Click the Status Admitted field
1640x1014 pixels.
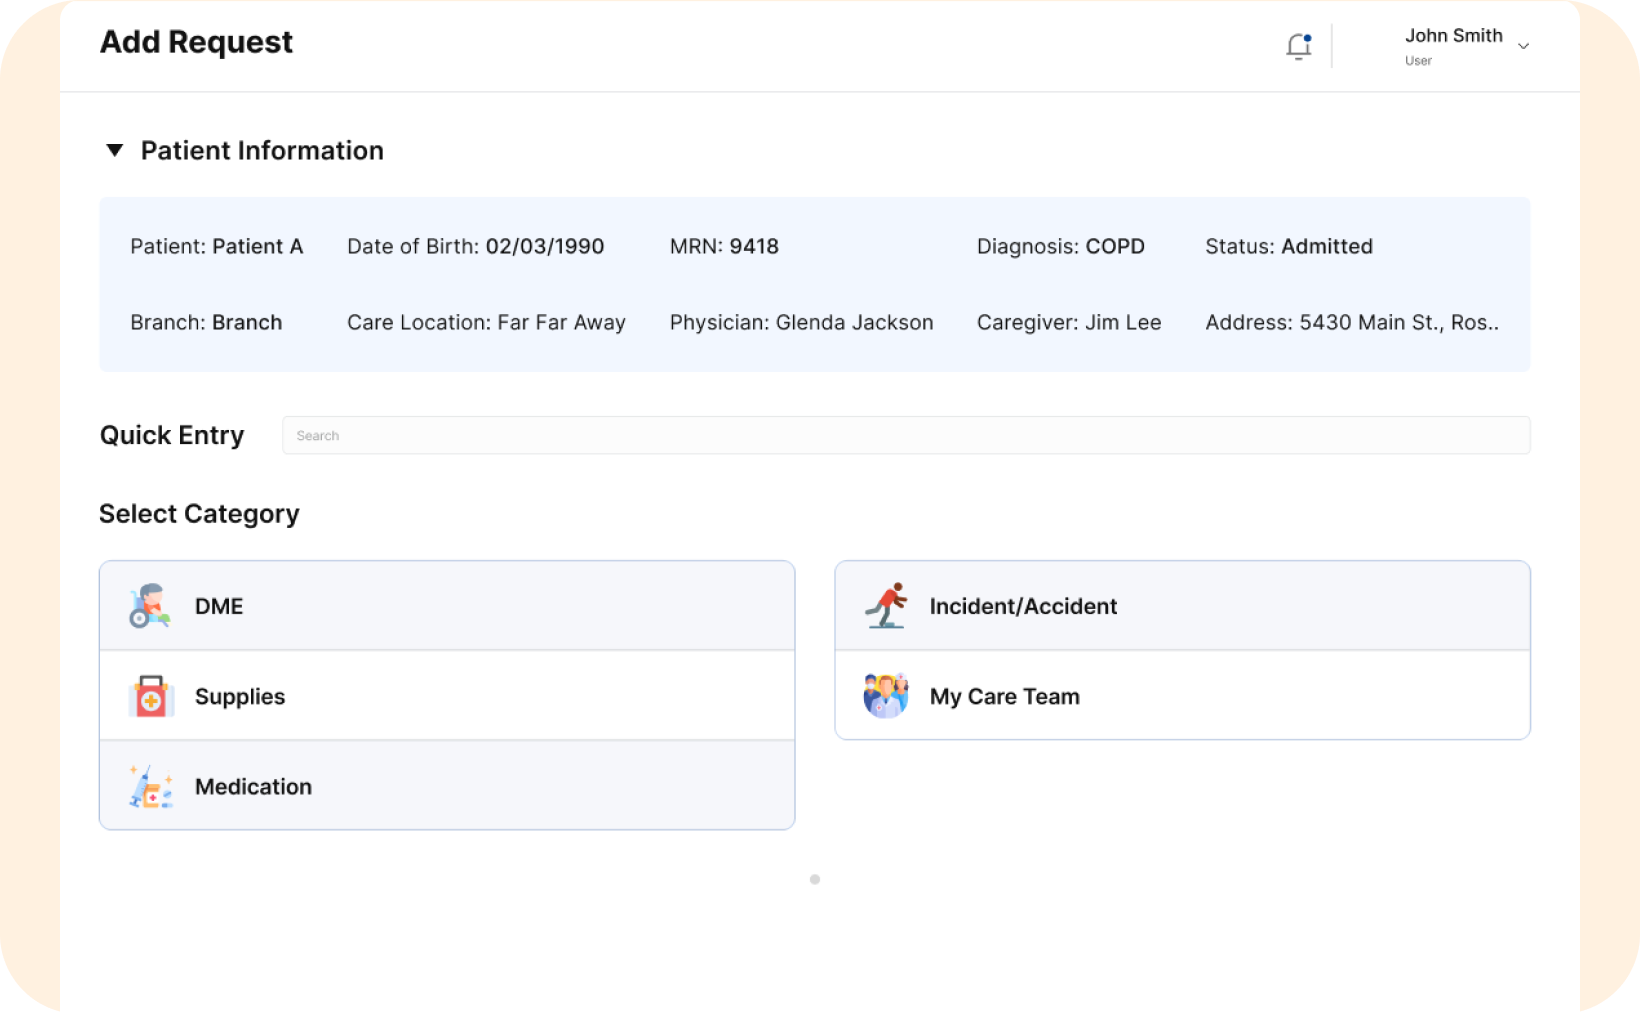click(1288, 246)
